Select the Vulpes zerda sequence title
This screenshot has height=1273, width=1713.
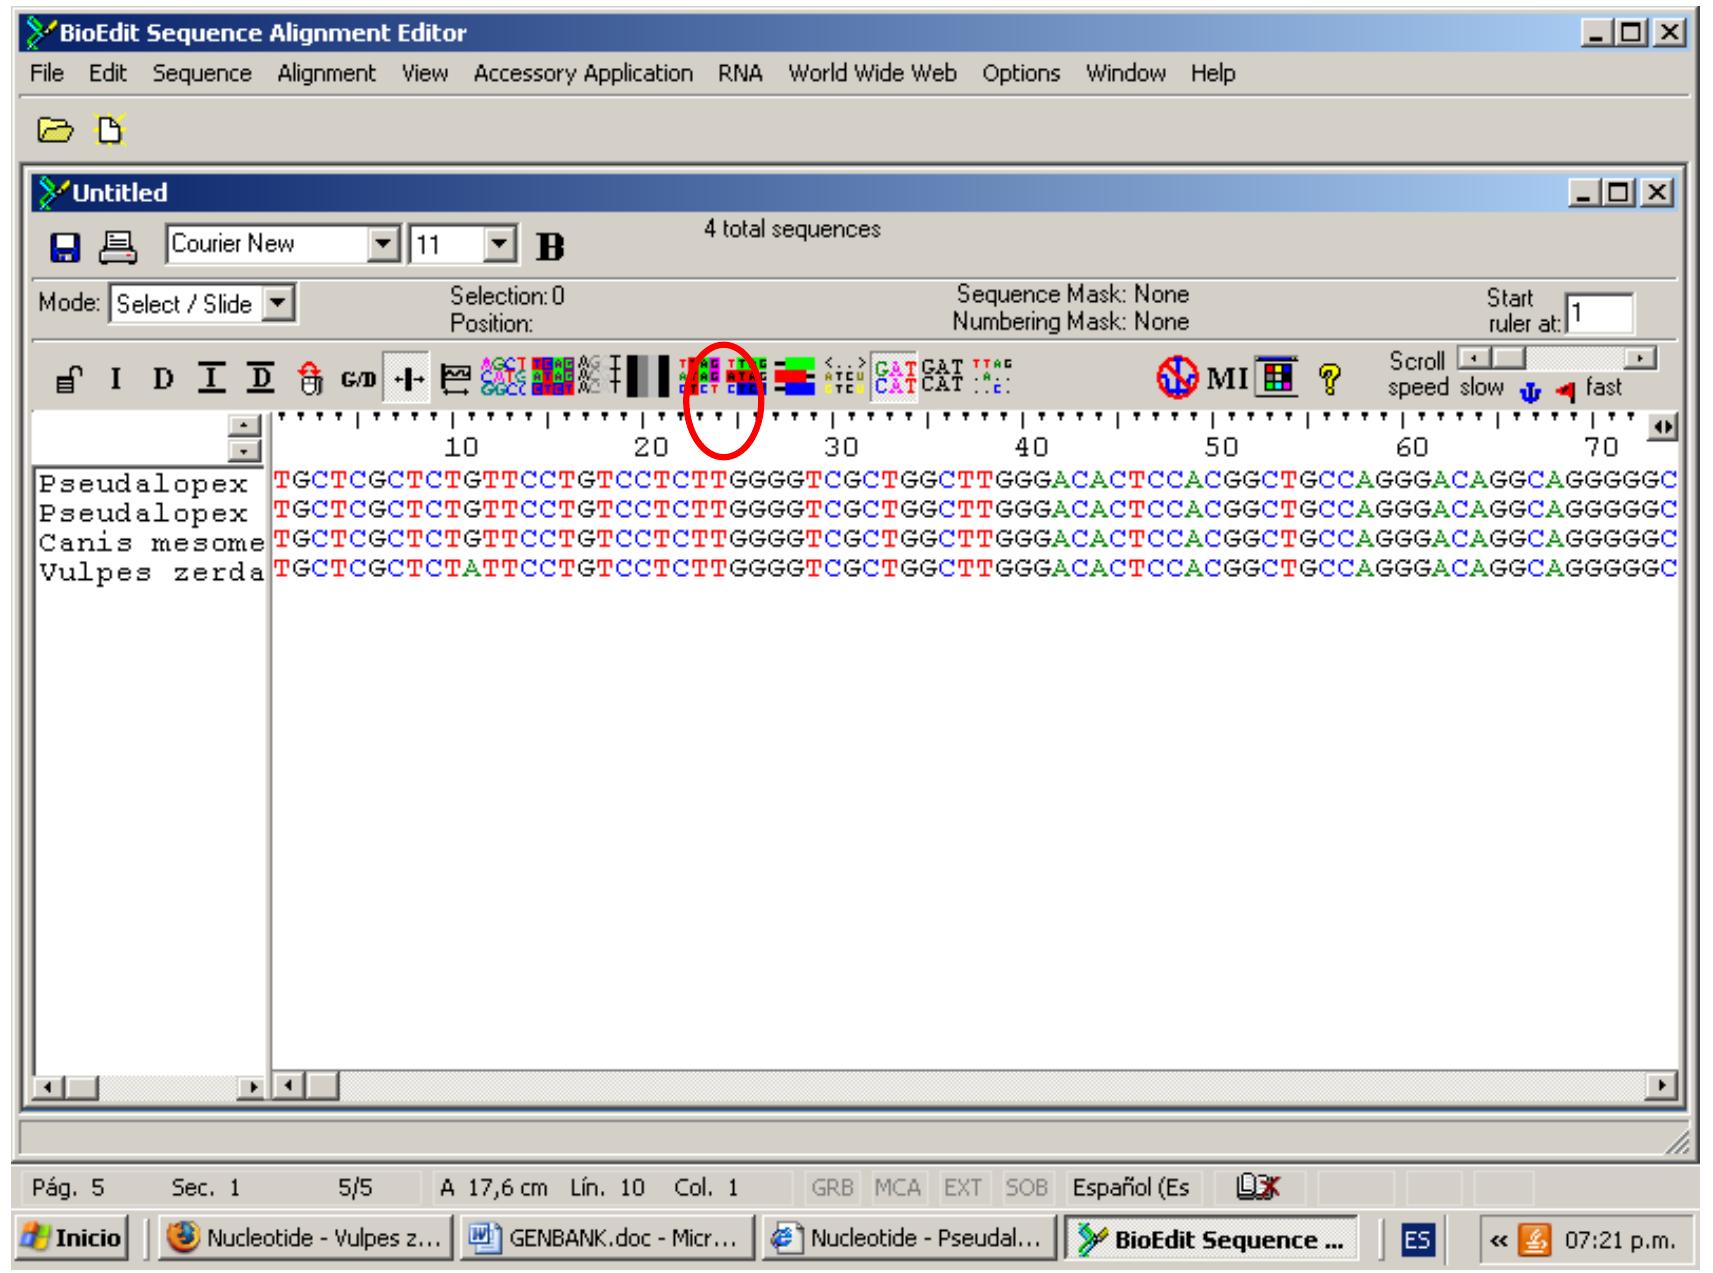tap(151, 573)
